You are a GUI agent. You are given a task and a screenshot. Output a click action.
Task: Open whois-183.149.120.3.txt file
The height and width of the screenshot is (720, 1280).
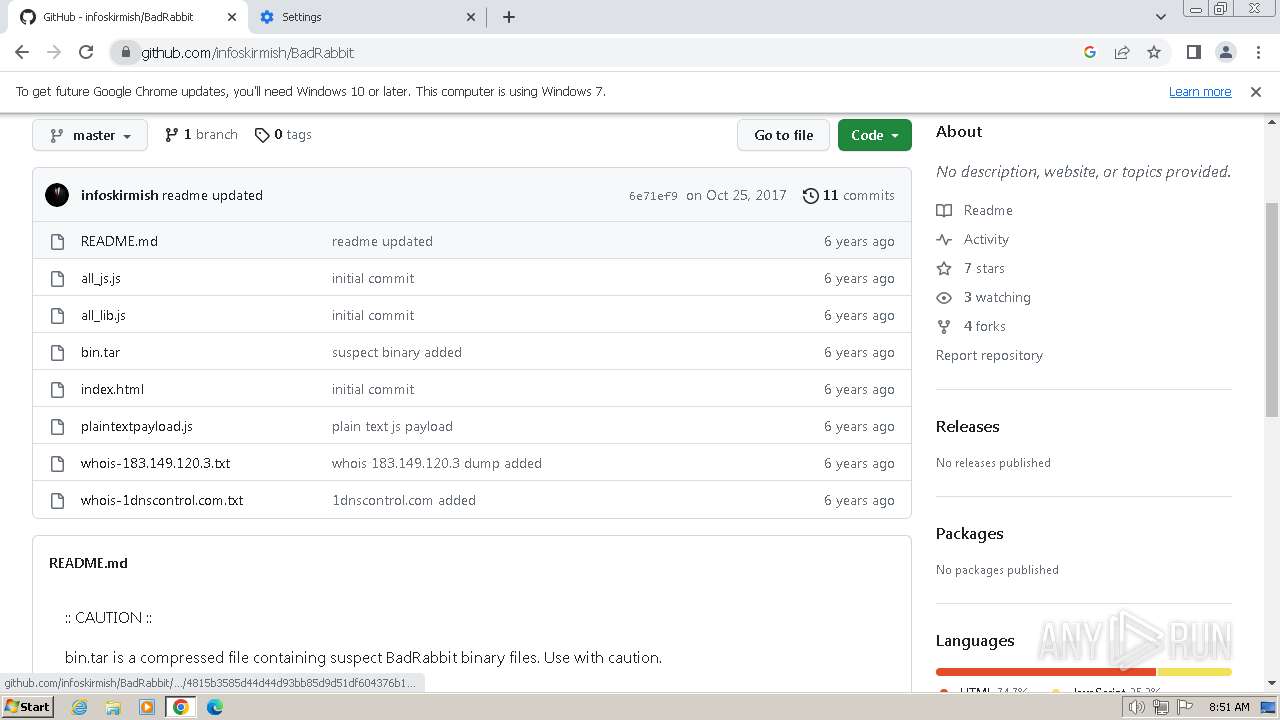(x=155, y=463)
